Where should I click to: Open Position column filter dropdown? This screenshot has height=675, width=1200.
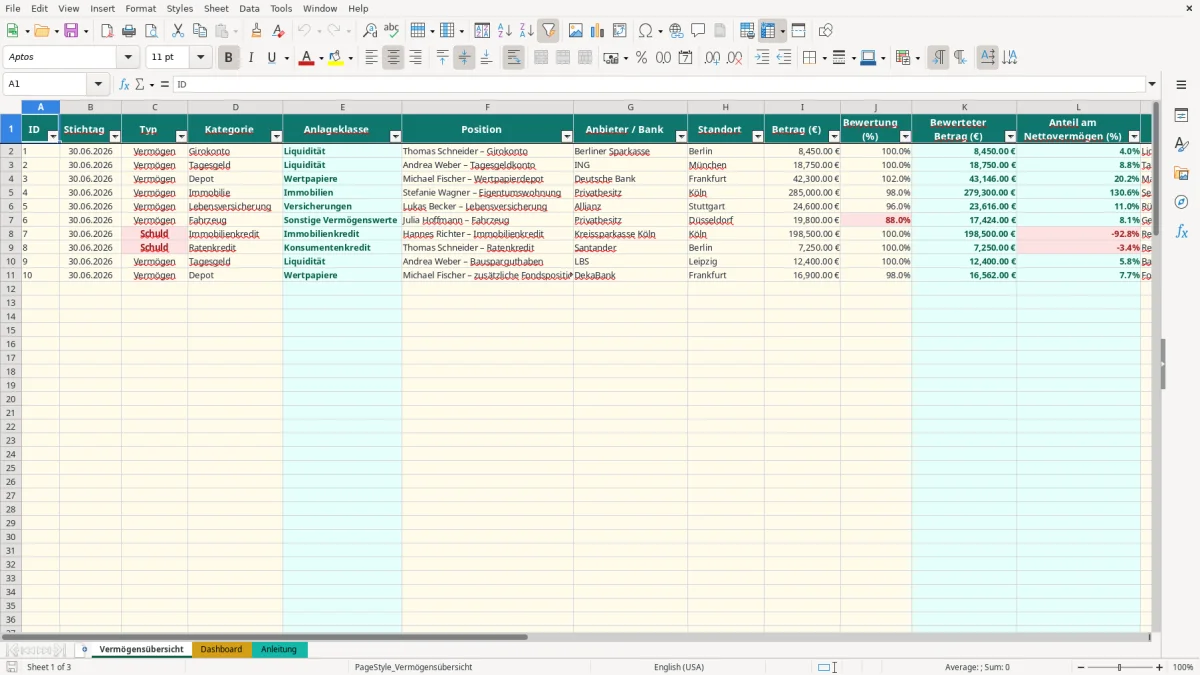tap(567, 136)
